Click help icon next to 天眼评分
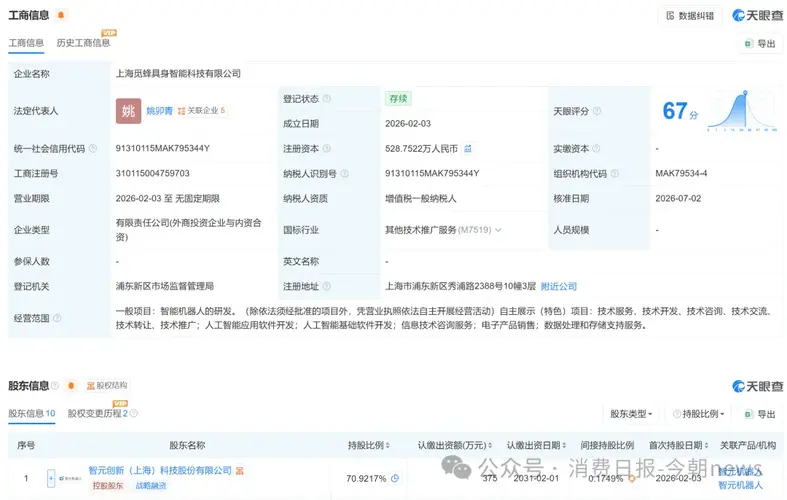The height and width of the screenshot is (500, 787). (597, 111)
